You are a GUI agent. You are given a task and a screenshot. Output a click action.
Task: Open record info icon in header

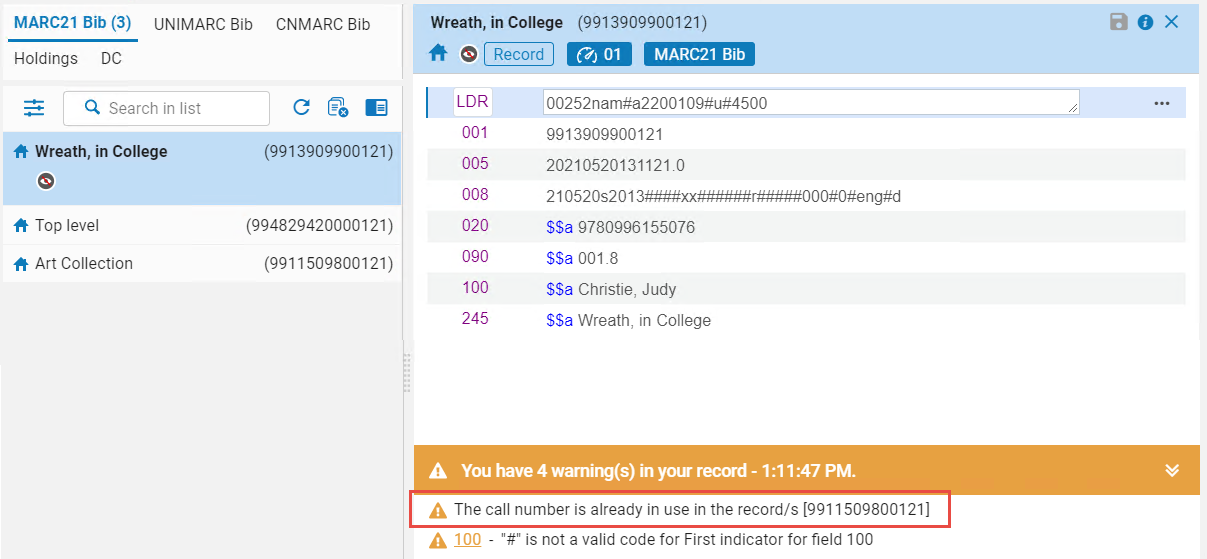pos(1146,22)
